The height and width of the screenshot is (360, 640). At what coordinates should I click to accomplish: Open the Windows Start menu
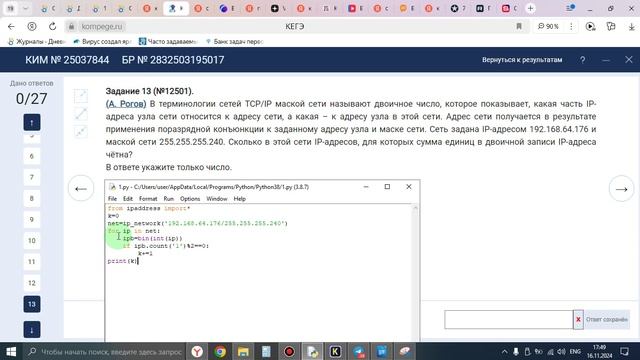click(x=11, y=351)
